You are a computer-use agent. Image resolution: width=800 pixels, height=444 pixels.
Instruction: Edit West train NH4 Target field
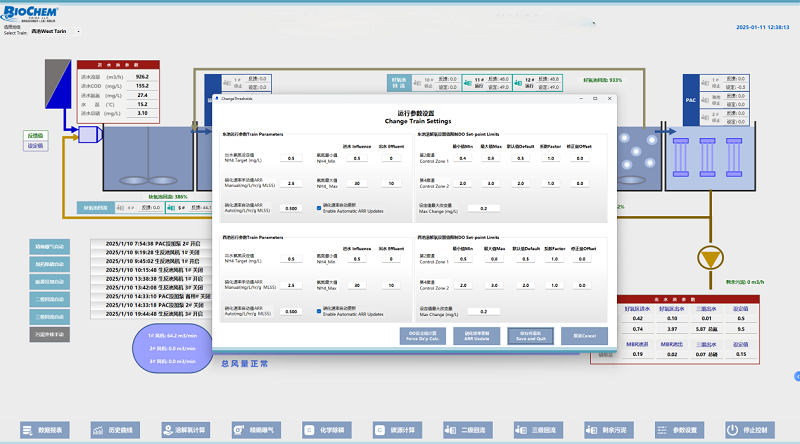tap(291, 259)
